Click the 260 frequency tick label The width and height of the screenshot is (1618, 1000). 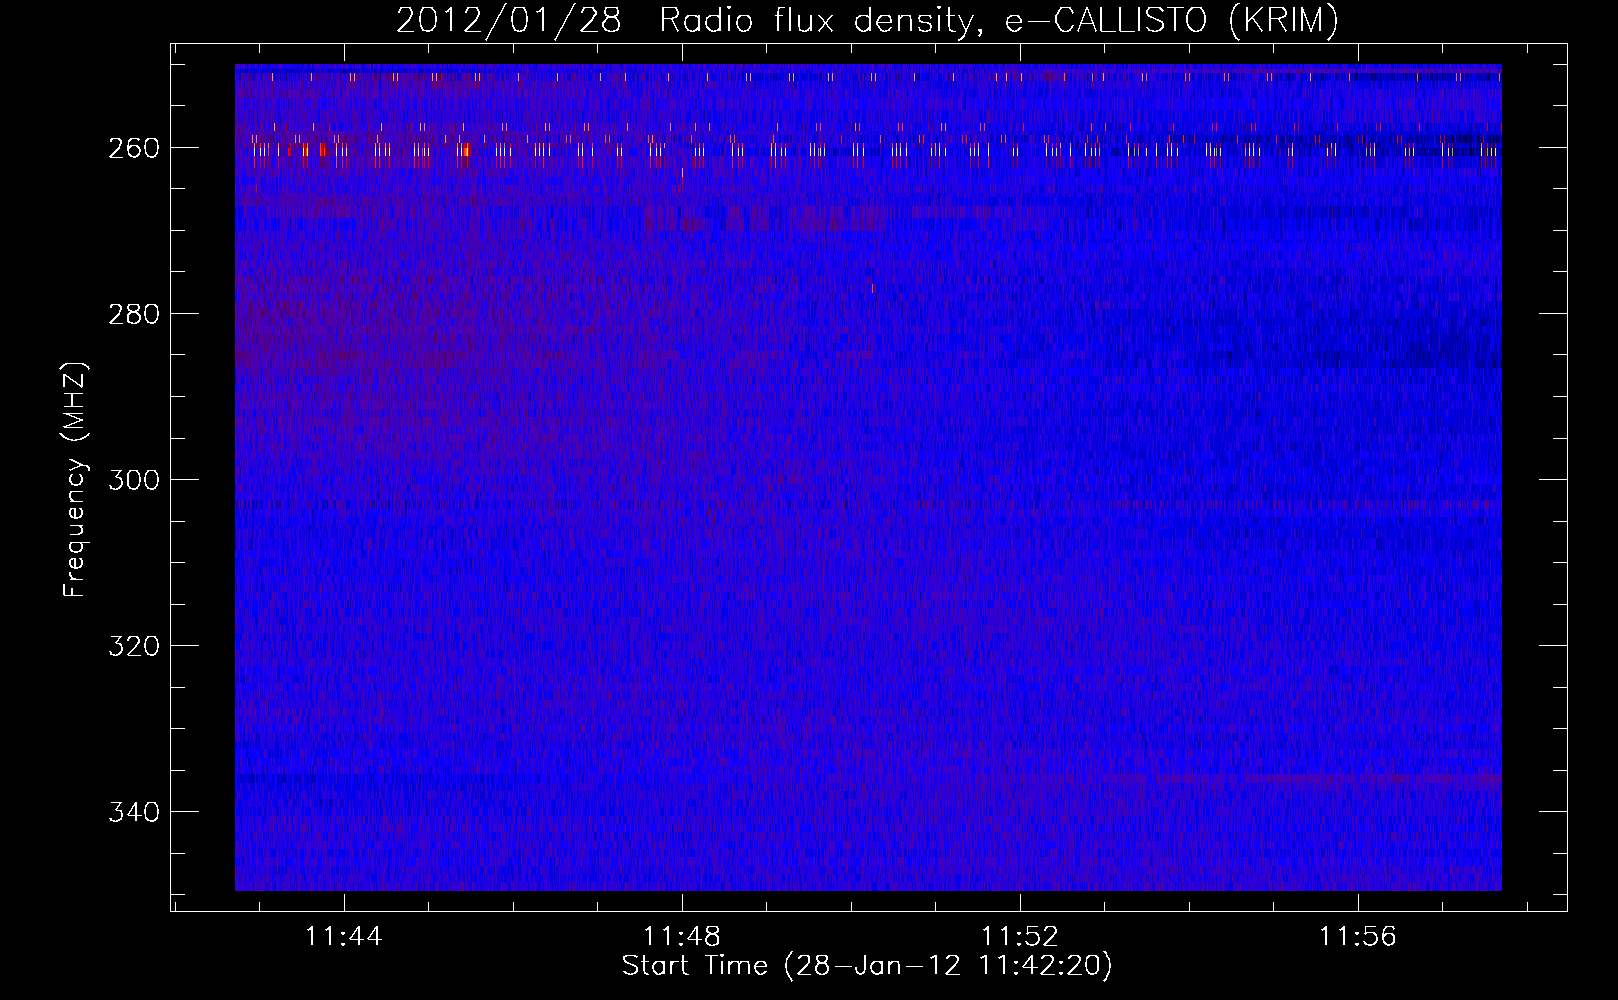[x=134, y=148]
